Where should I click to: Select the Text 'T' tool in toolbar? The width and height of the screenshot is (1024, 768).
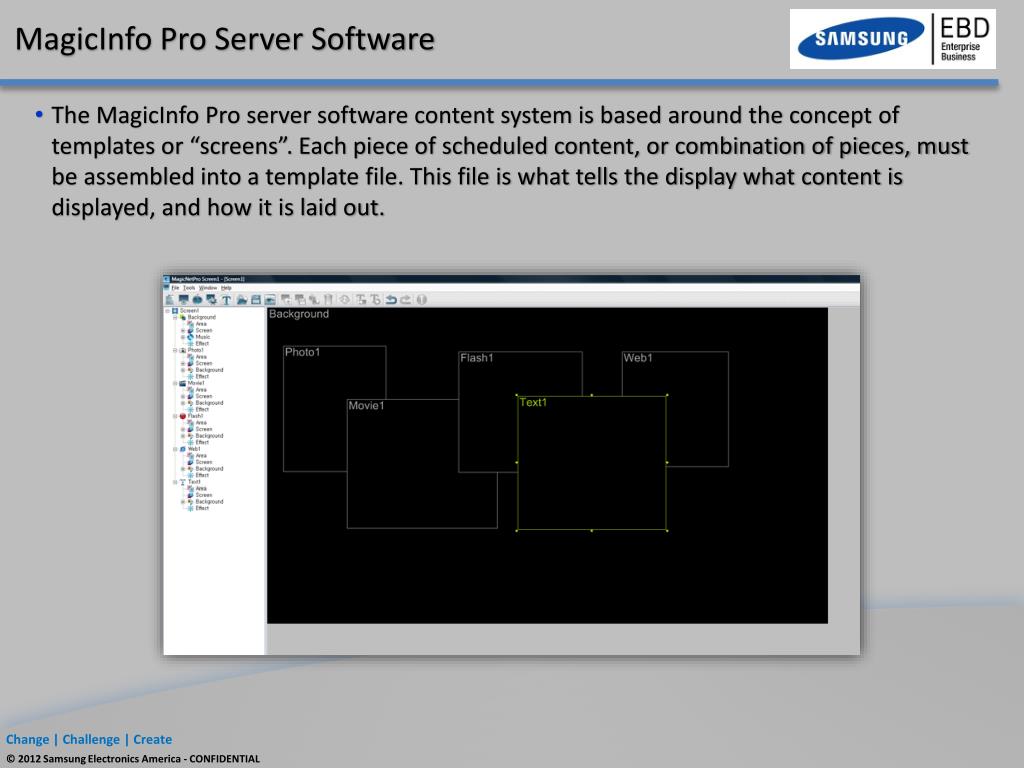[227, 300]
